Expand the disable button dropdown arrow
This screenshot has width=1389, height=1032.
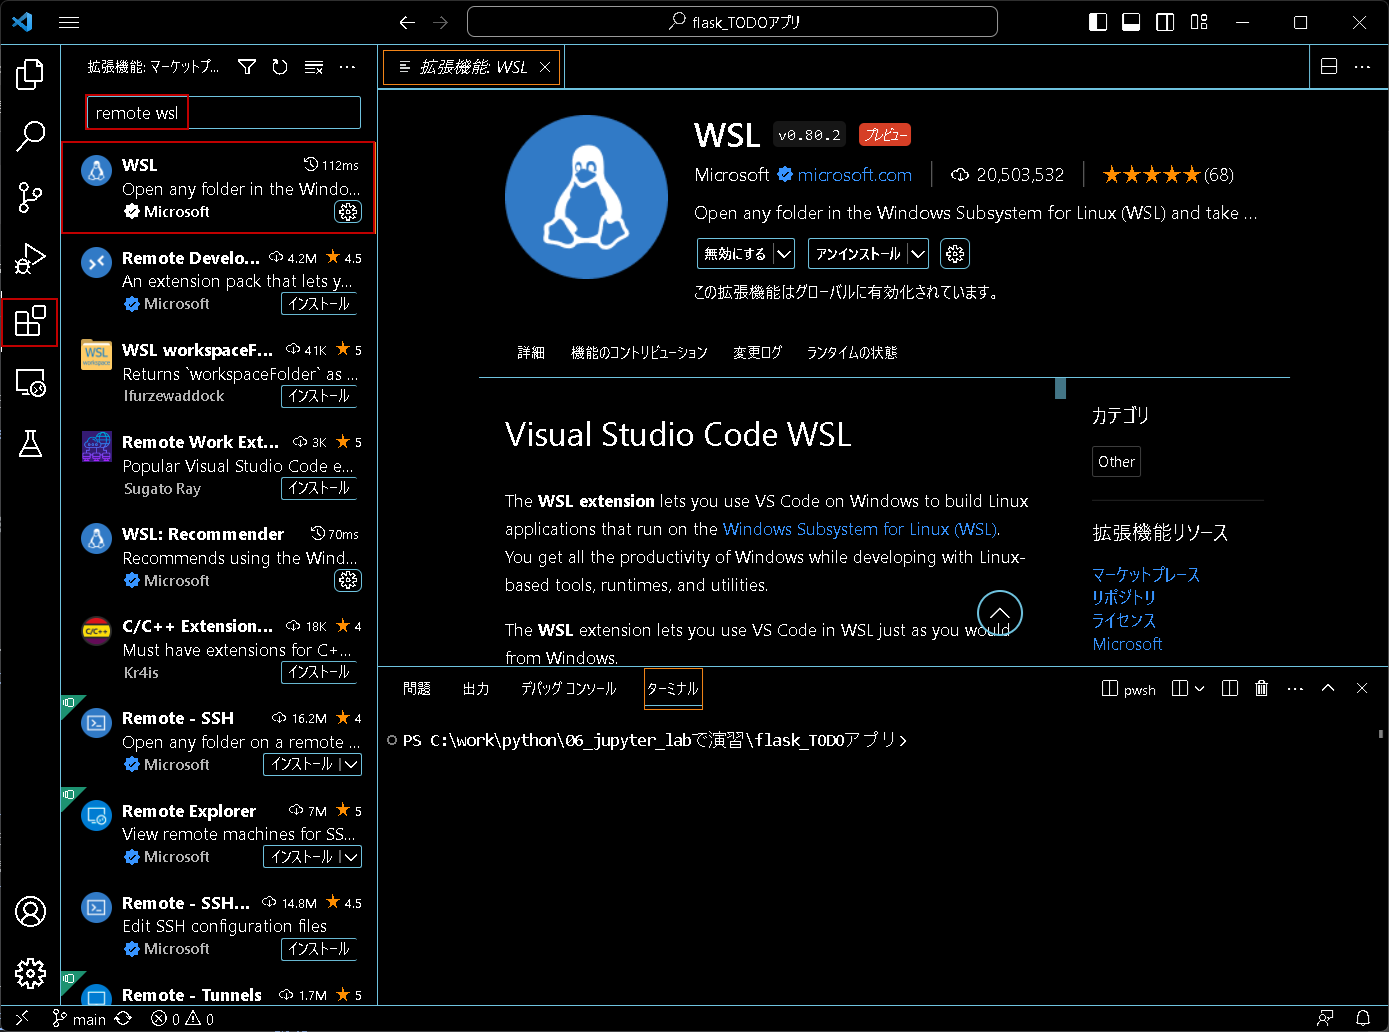[x=784, y=254]
